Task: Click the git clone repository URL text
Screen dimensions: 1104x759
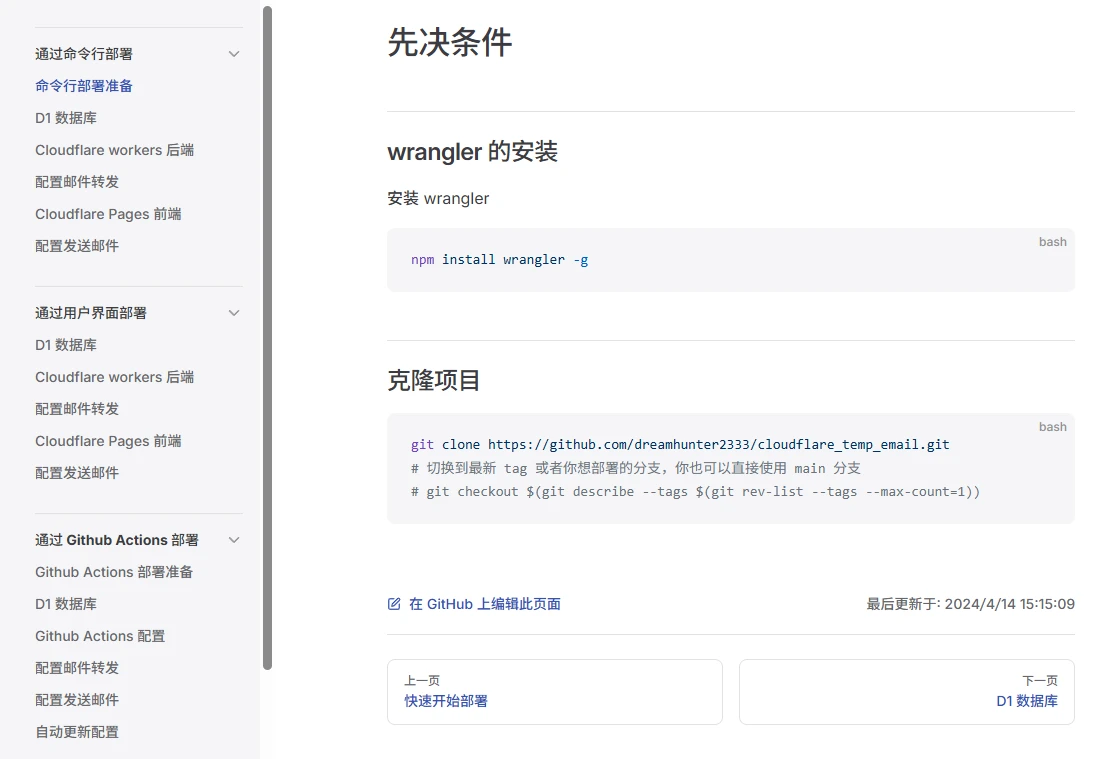Action: pos(718,444)
